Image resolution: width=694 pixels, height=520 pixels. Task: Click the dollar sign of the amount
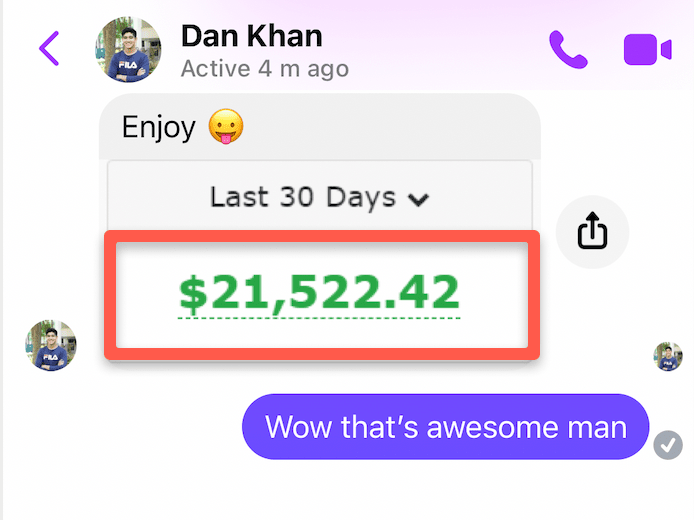point(193,293)
